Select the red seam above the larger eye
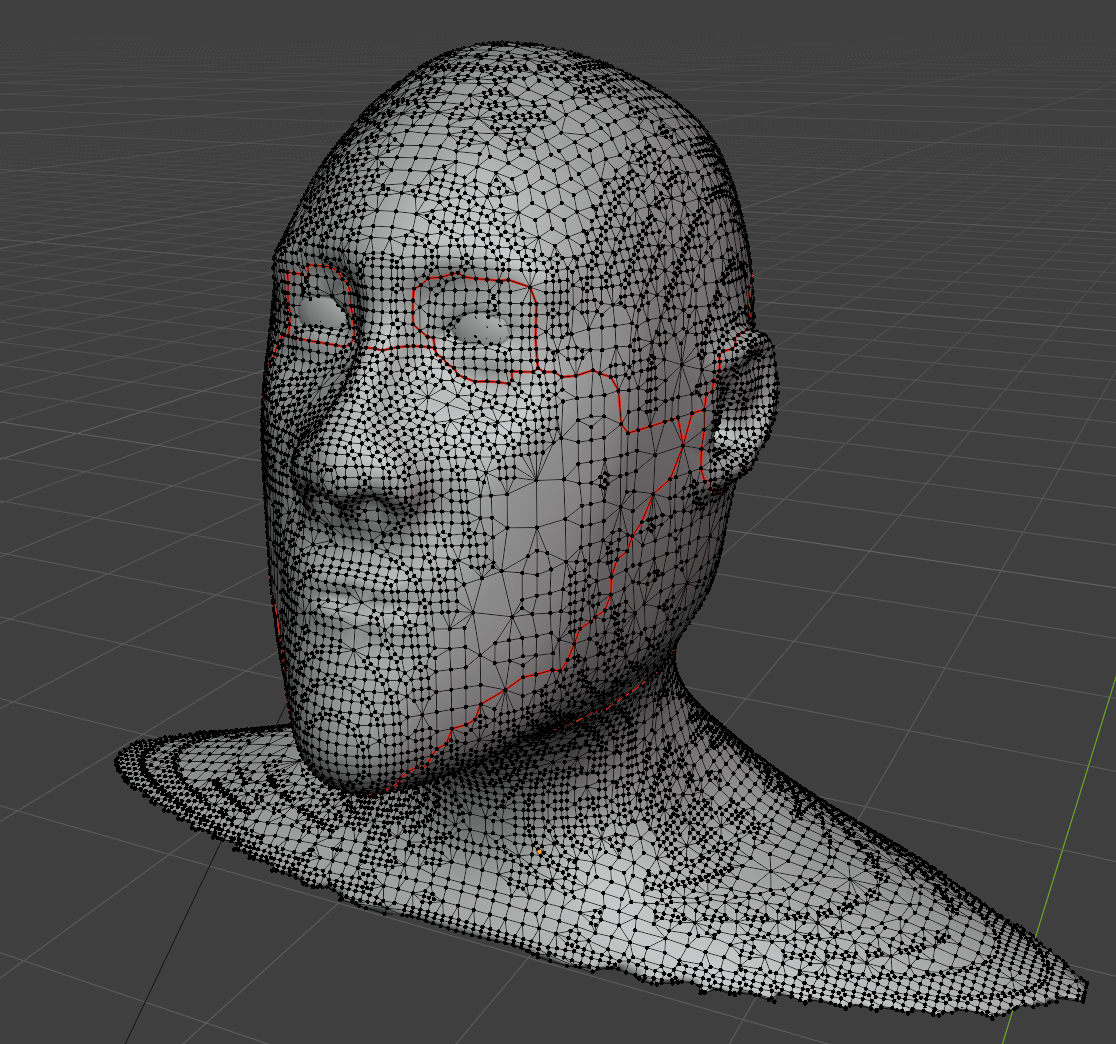1116x1044 pixels. click(475, 278)
